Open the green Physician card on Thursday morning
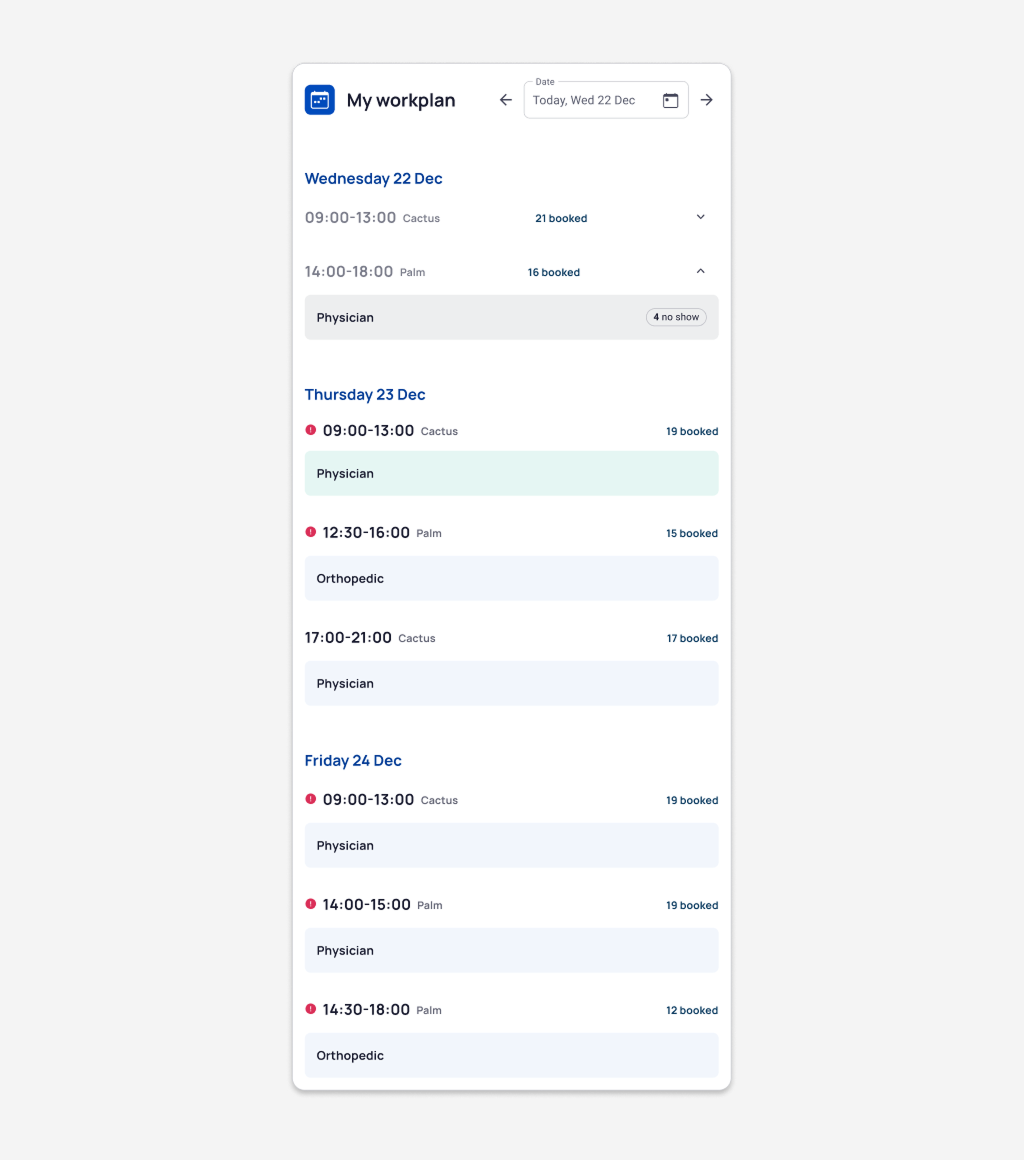Screen dimensions: 1024x1160 511,473
